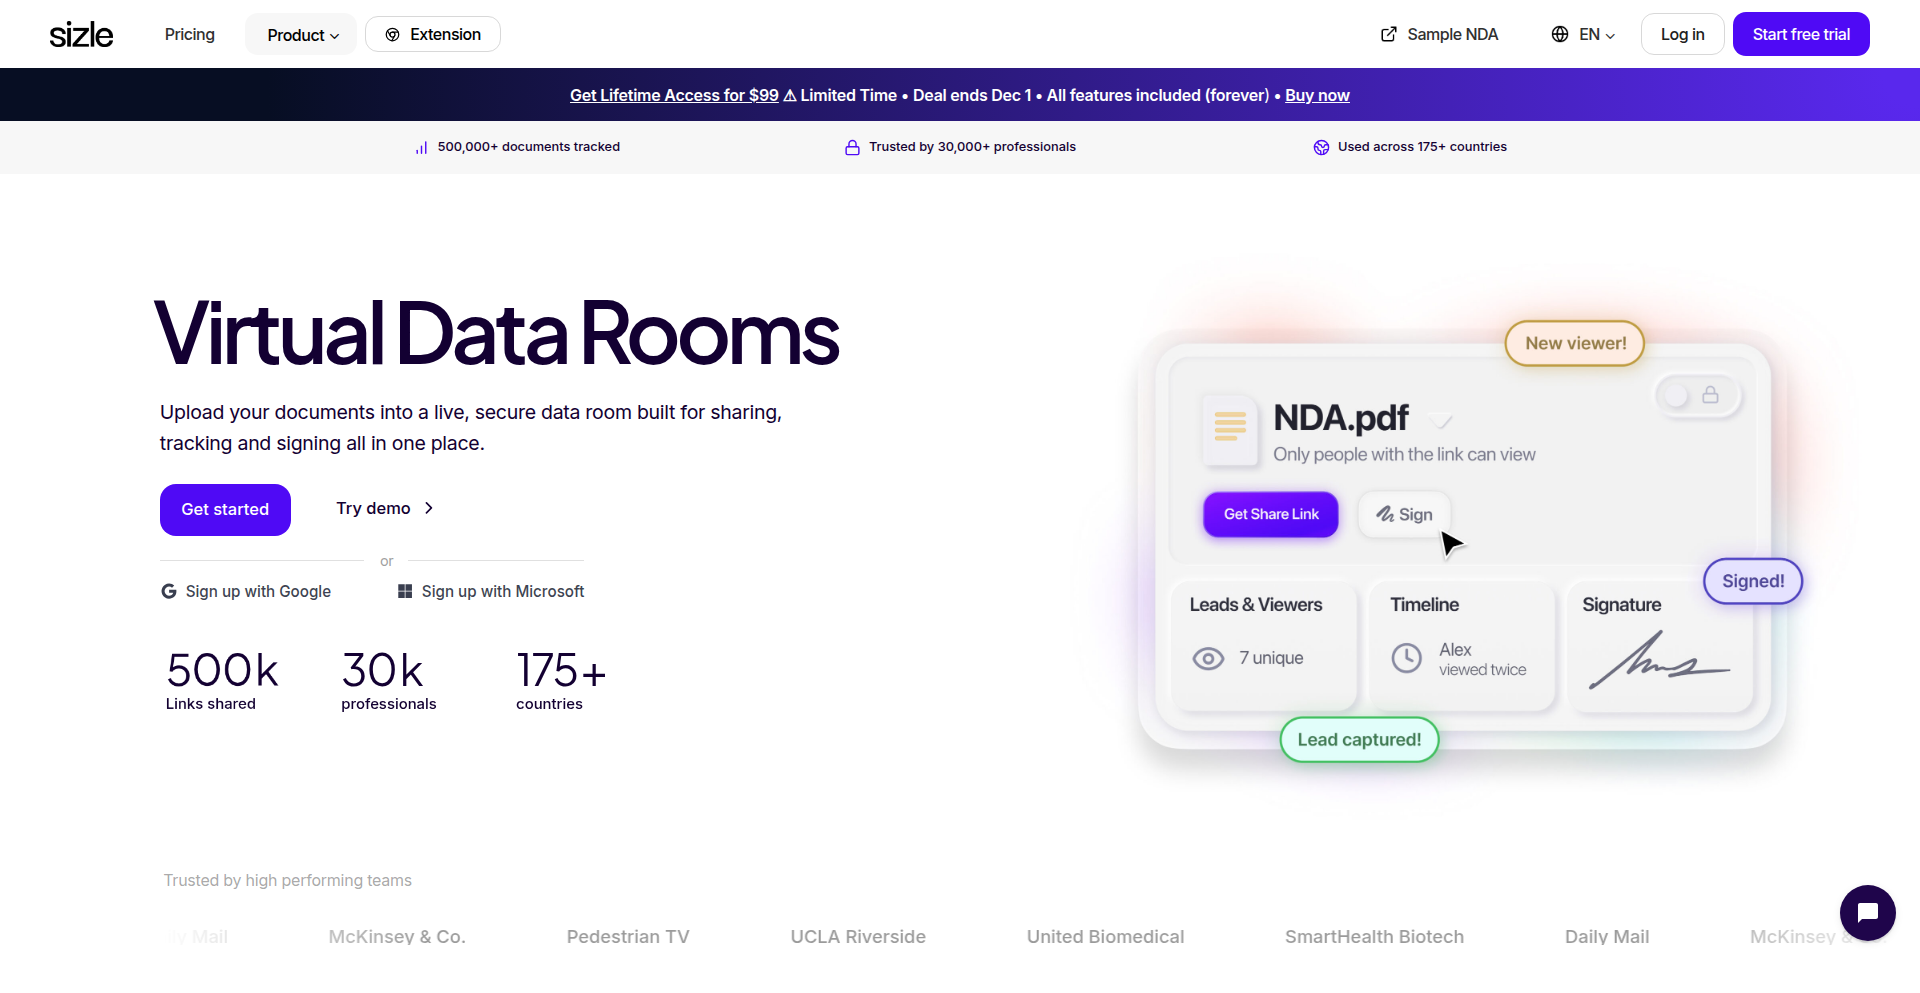The image size is (1920, 993).
Task: Click the globe language icon
Action: pos(1559,34)
